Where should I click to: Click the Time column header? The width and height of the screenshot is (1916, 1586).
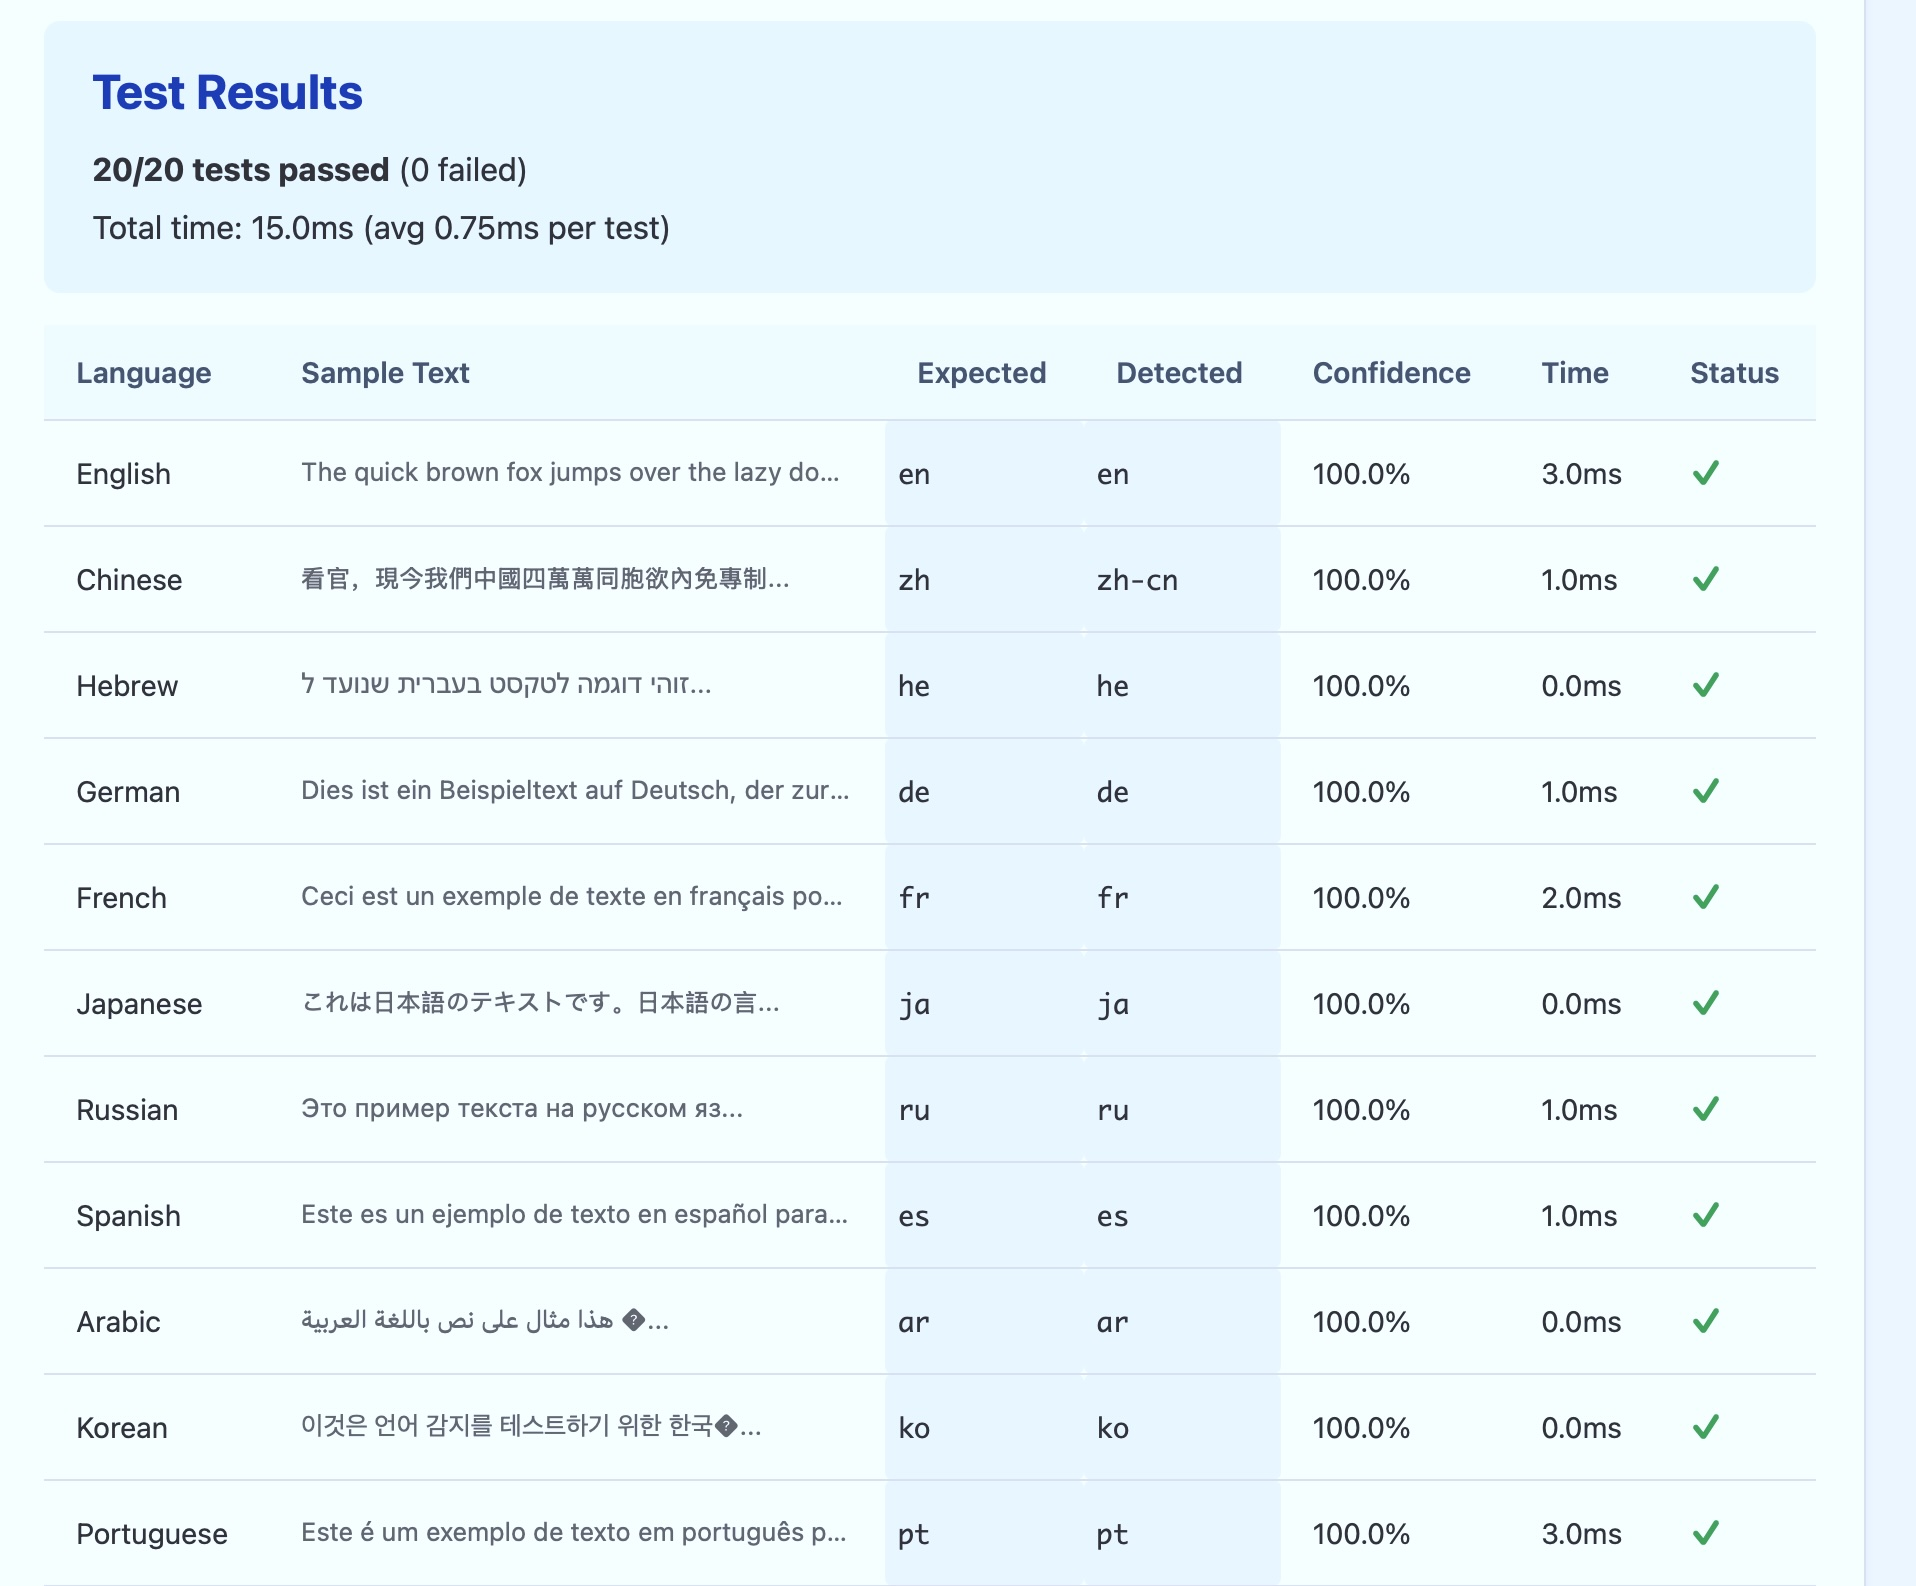[x=1575, y=373]
